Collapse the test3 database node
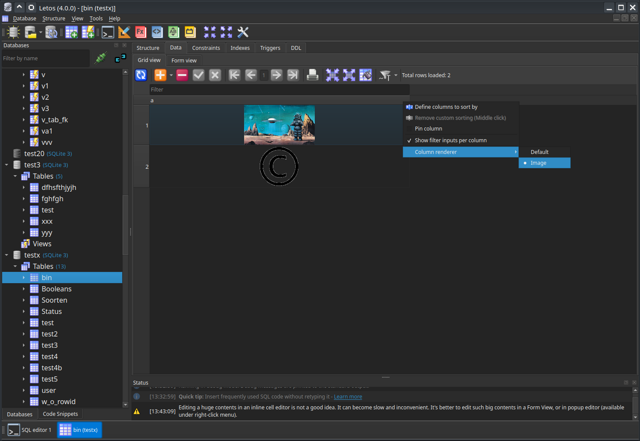This screenshot has width=640, height=441. coord(7,165)
